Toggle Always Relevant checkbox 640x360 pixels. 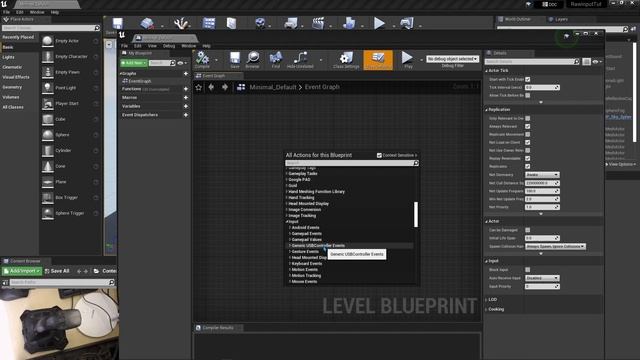(528, 127)
